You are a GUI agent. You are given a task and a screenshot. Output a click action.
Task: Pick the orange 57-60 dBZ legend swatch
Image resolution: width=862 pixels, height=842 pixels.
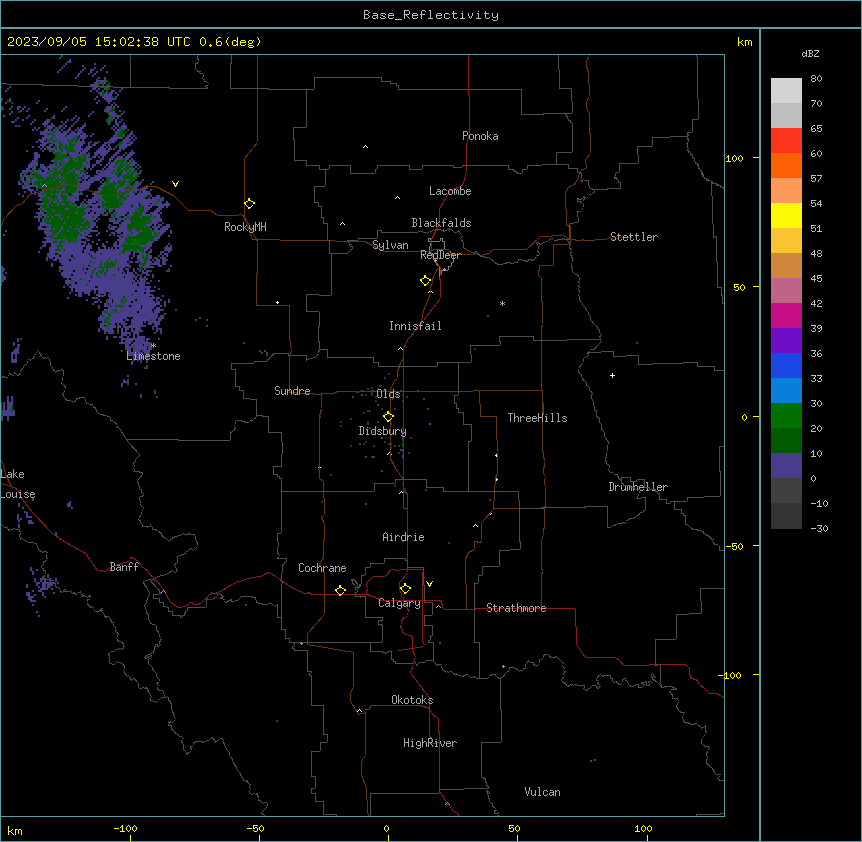coord(786,165)
